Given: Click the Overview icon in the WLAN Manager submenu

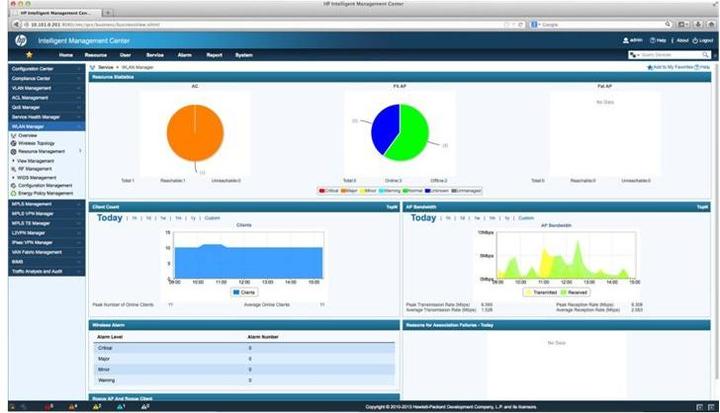Looking at the screenshot, I should pos(14,136).
